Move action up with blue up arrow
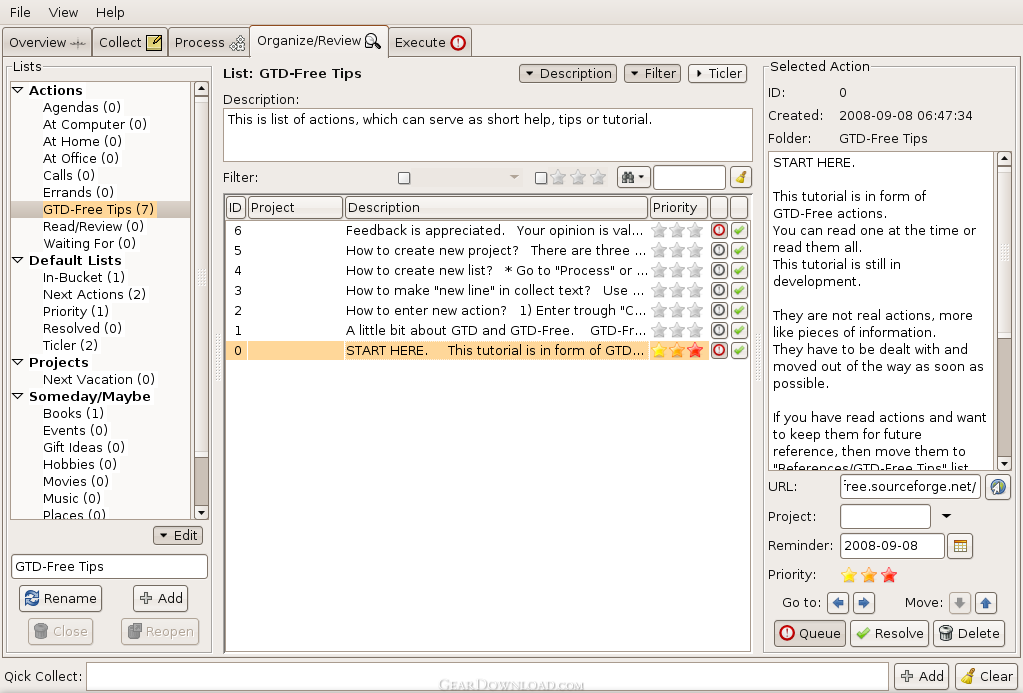This screenshot has height=693, width=1023. click(986, 602)
